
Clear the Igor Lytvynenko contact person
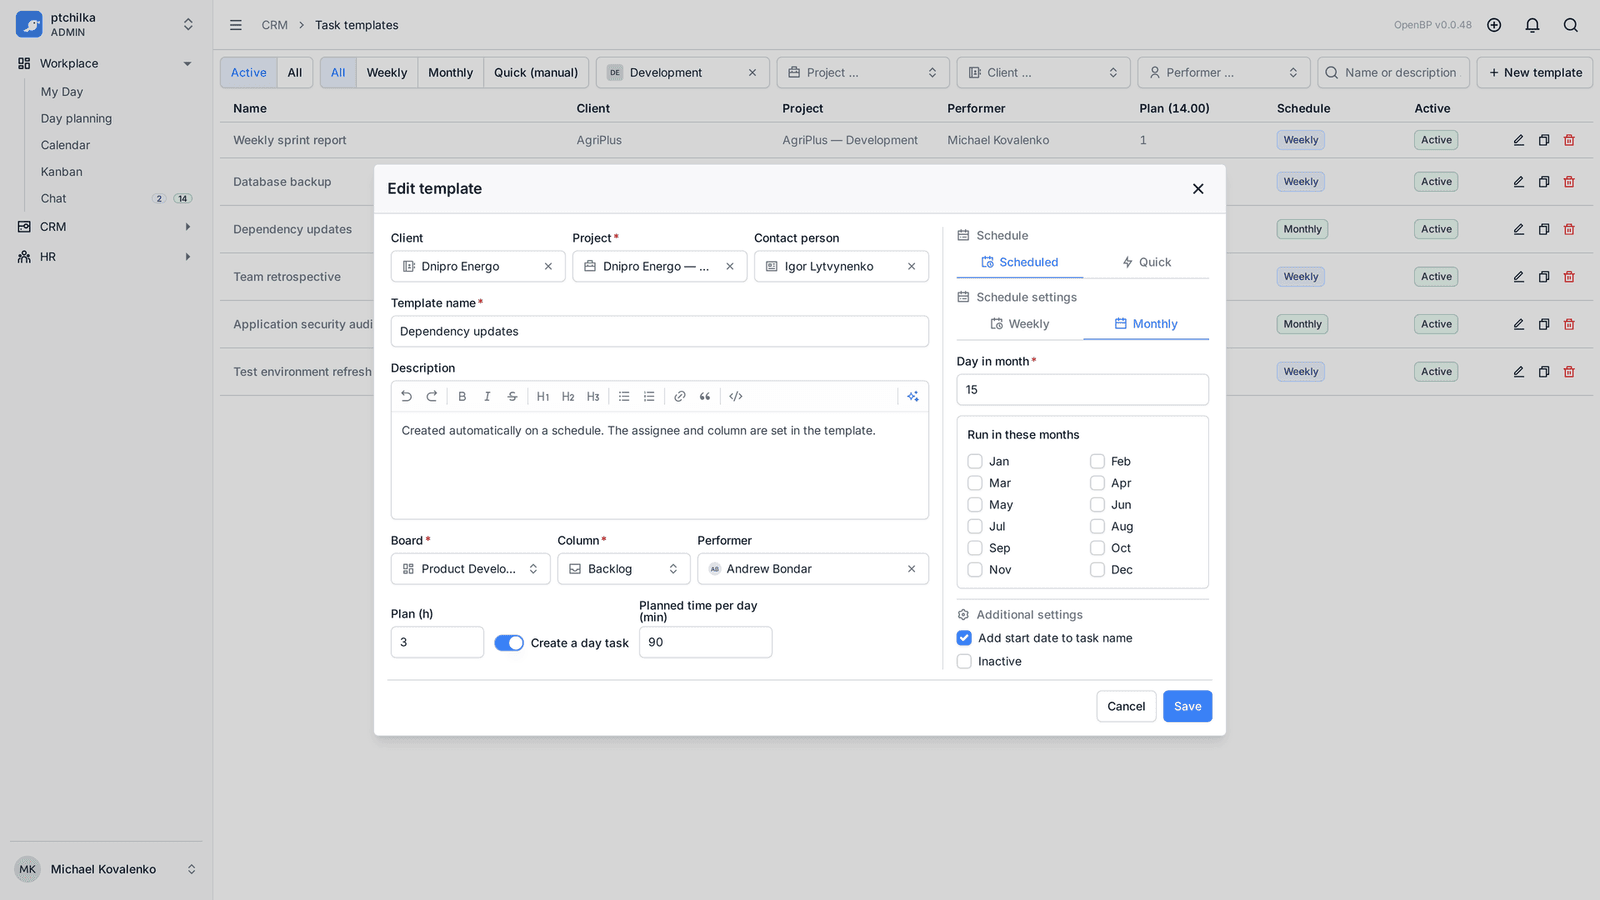pyautogui.click(x=911, y=266)
